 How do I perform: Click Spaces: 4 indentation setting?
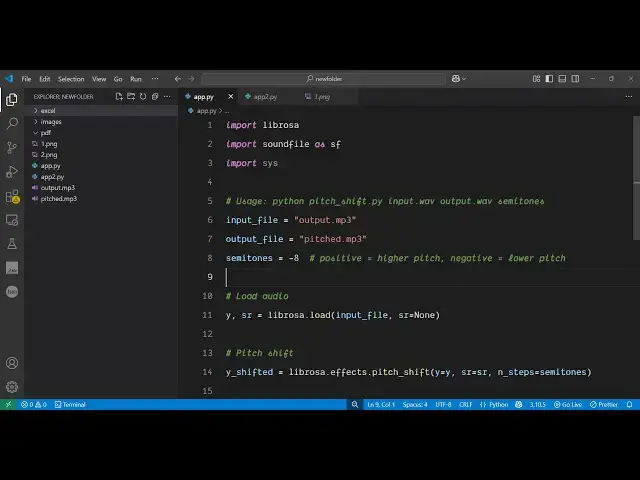click(415, 404)
